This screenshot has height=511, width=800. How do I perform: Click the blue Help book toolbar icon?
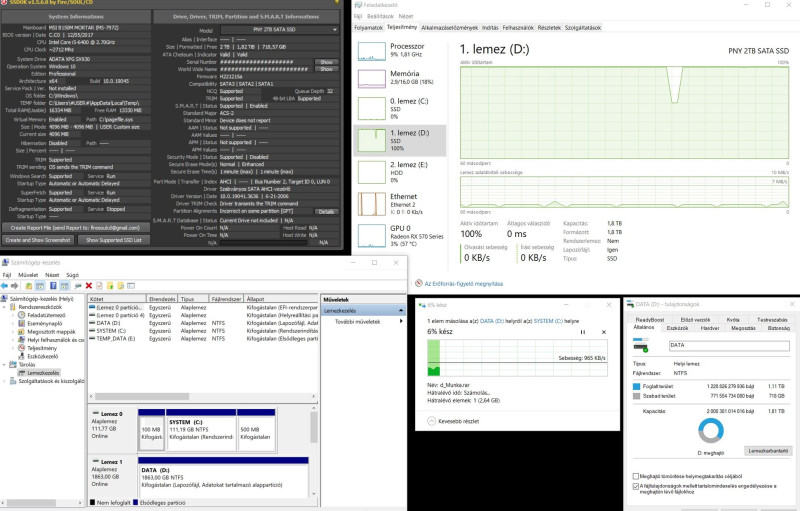pos(53,286)
